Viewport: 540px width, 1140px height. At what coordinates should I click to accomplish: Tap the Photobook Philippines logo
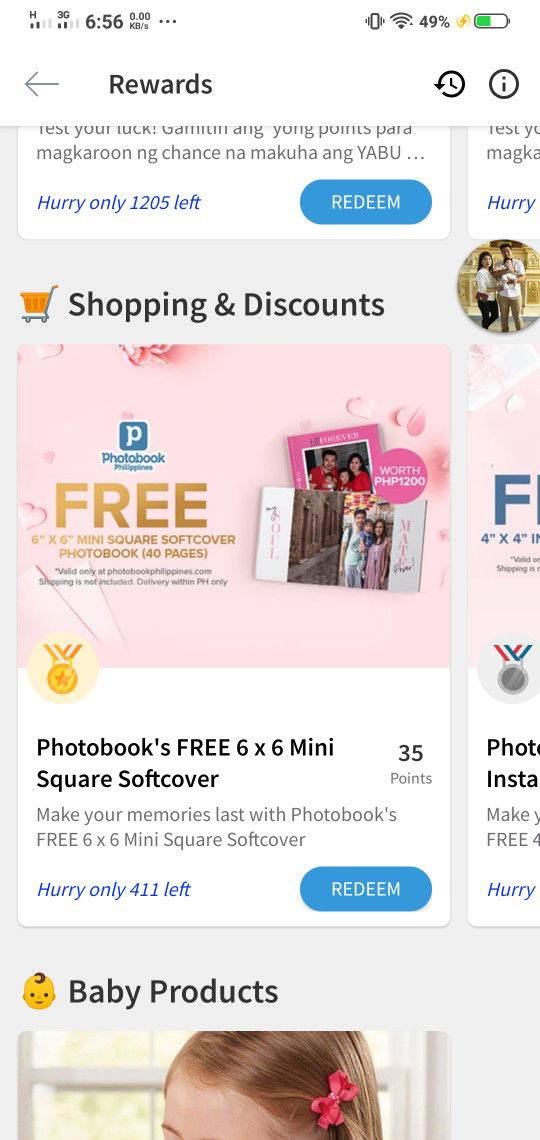pos(133,446)
